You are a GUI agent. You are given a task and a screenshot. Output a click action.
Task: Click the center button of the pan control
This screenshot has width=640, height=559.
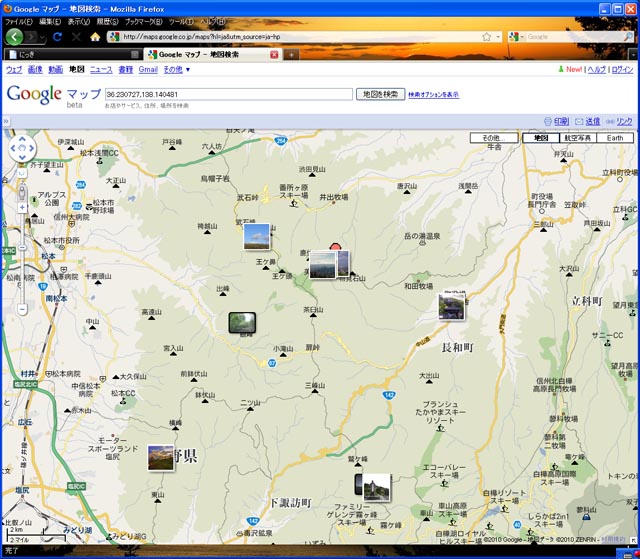22,148
